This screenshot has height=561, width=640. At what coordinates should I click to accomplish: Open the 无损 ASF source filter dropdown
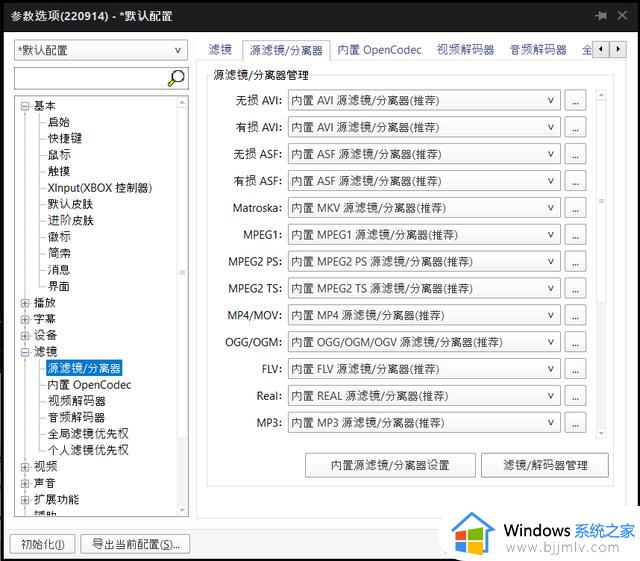coord(424,154)
